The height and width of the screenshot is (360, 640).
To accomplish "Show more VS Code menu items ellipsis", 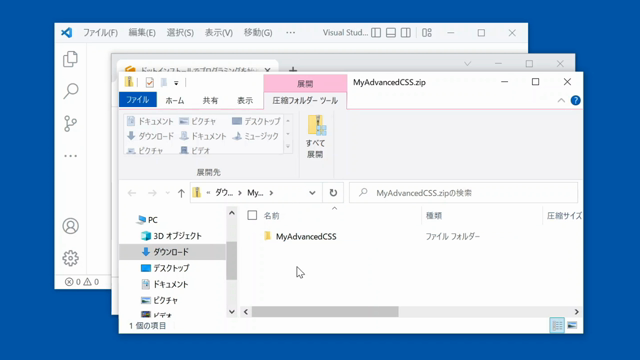I will [x=291, y=33].
